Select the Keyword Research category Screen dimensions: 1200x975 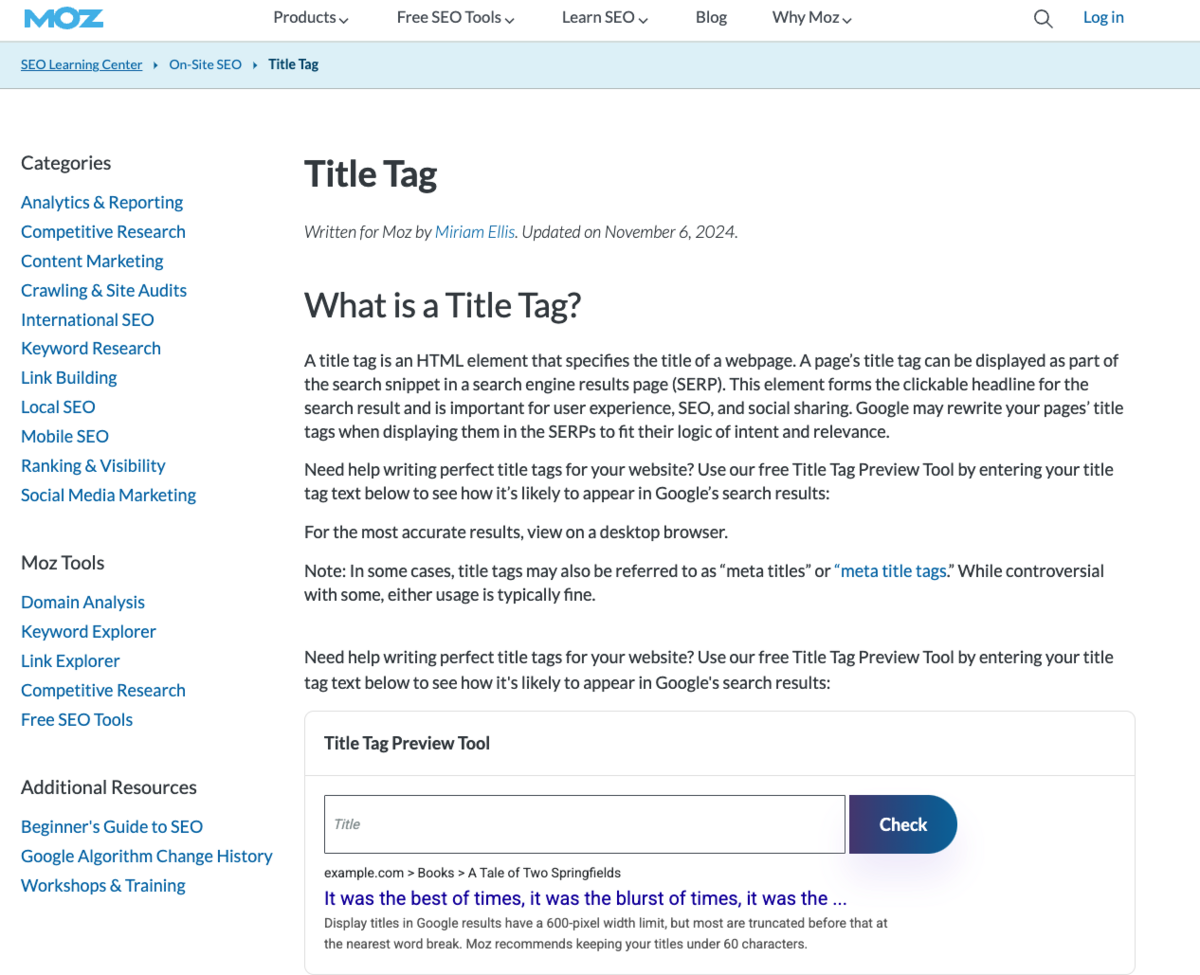point(90,348)
